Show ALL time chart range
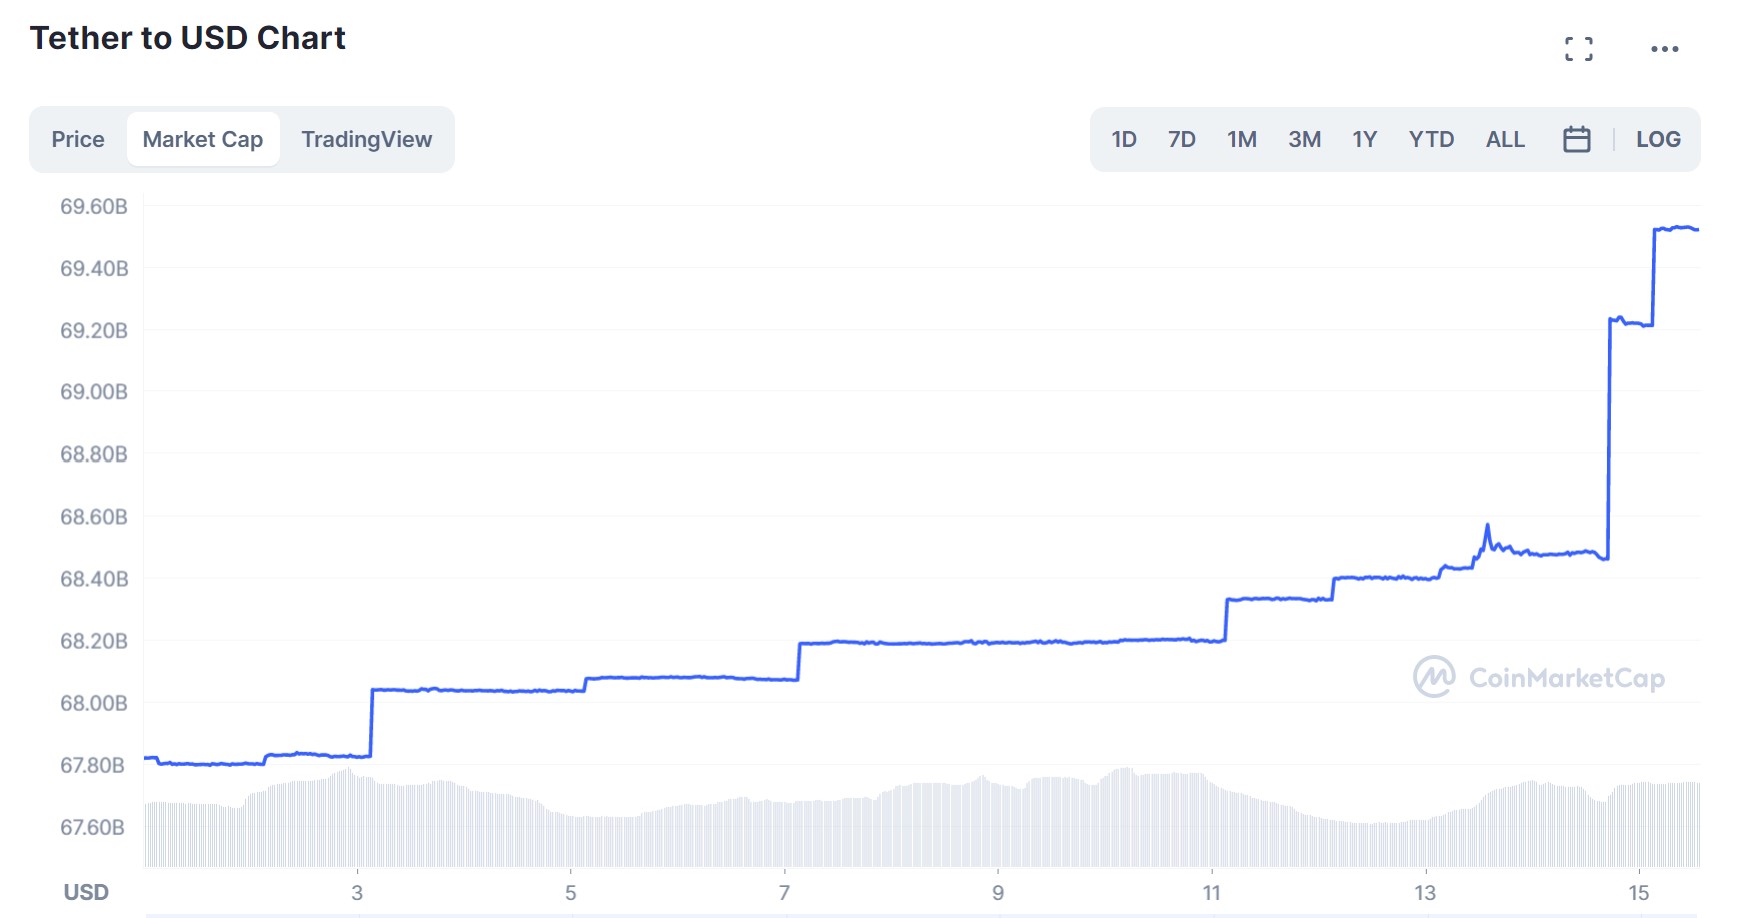This screenshot has width=1738, height=918. click(x=1505, y=139)
